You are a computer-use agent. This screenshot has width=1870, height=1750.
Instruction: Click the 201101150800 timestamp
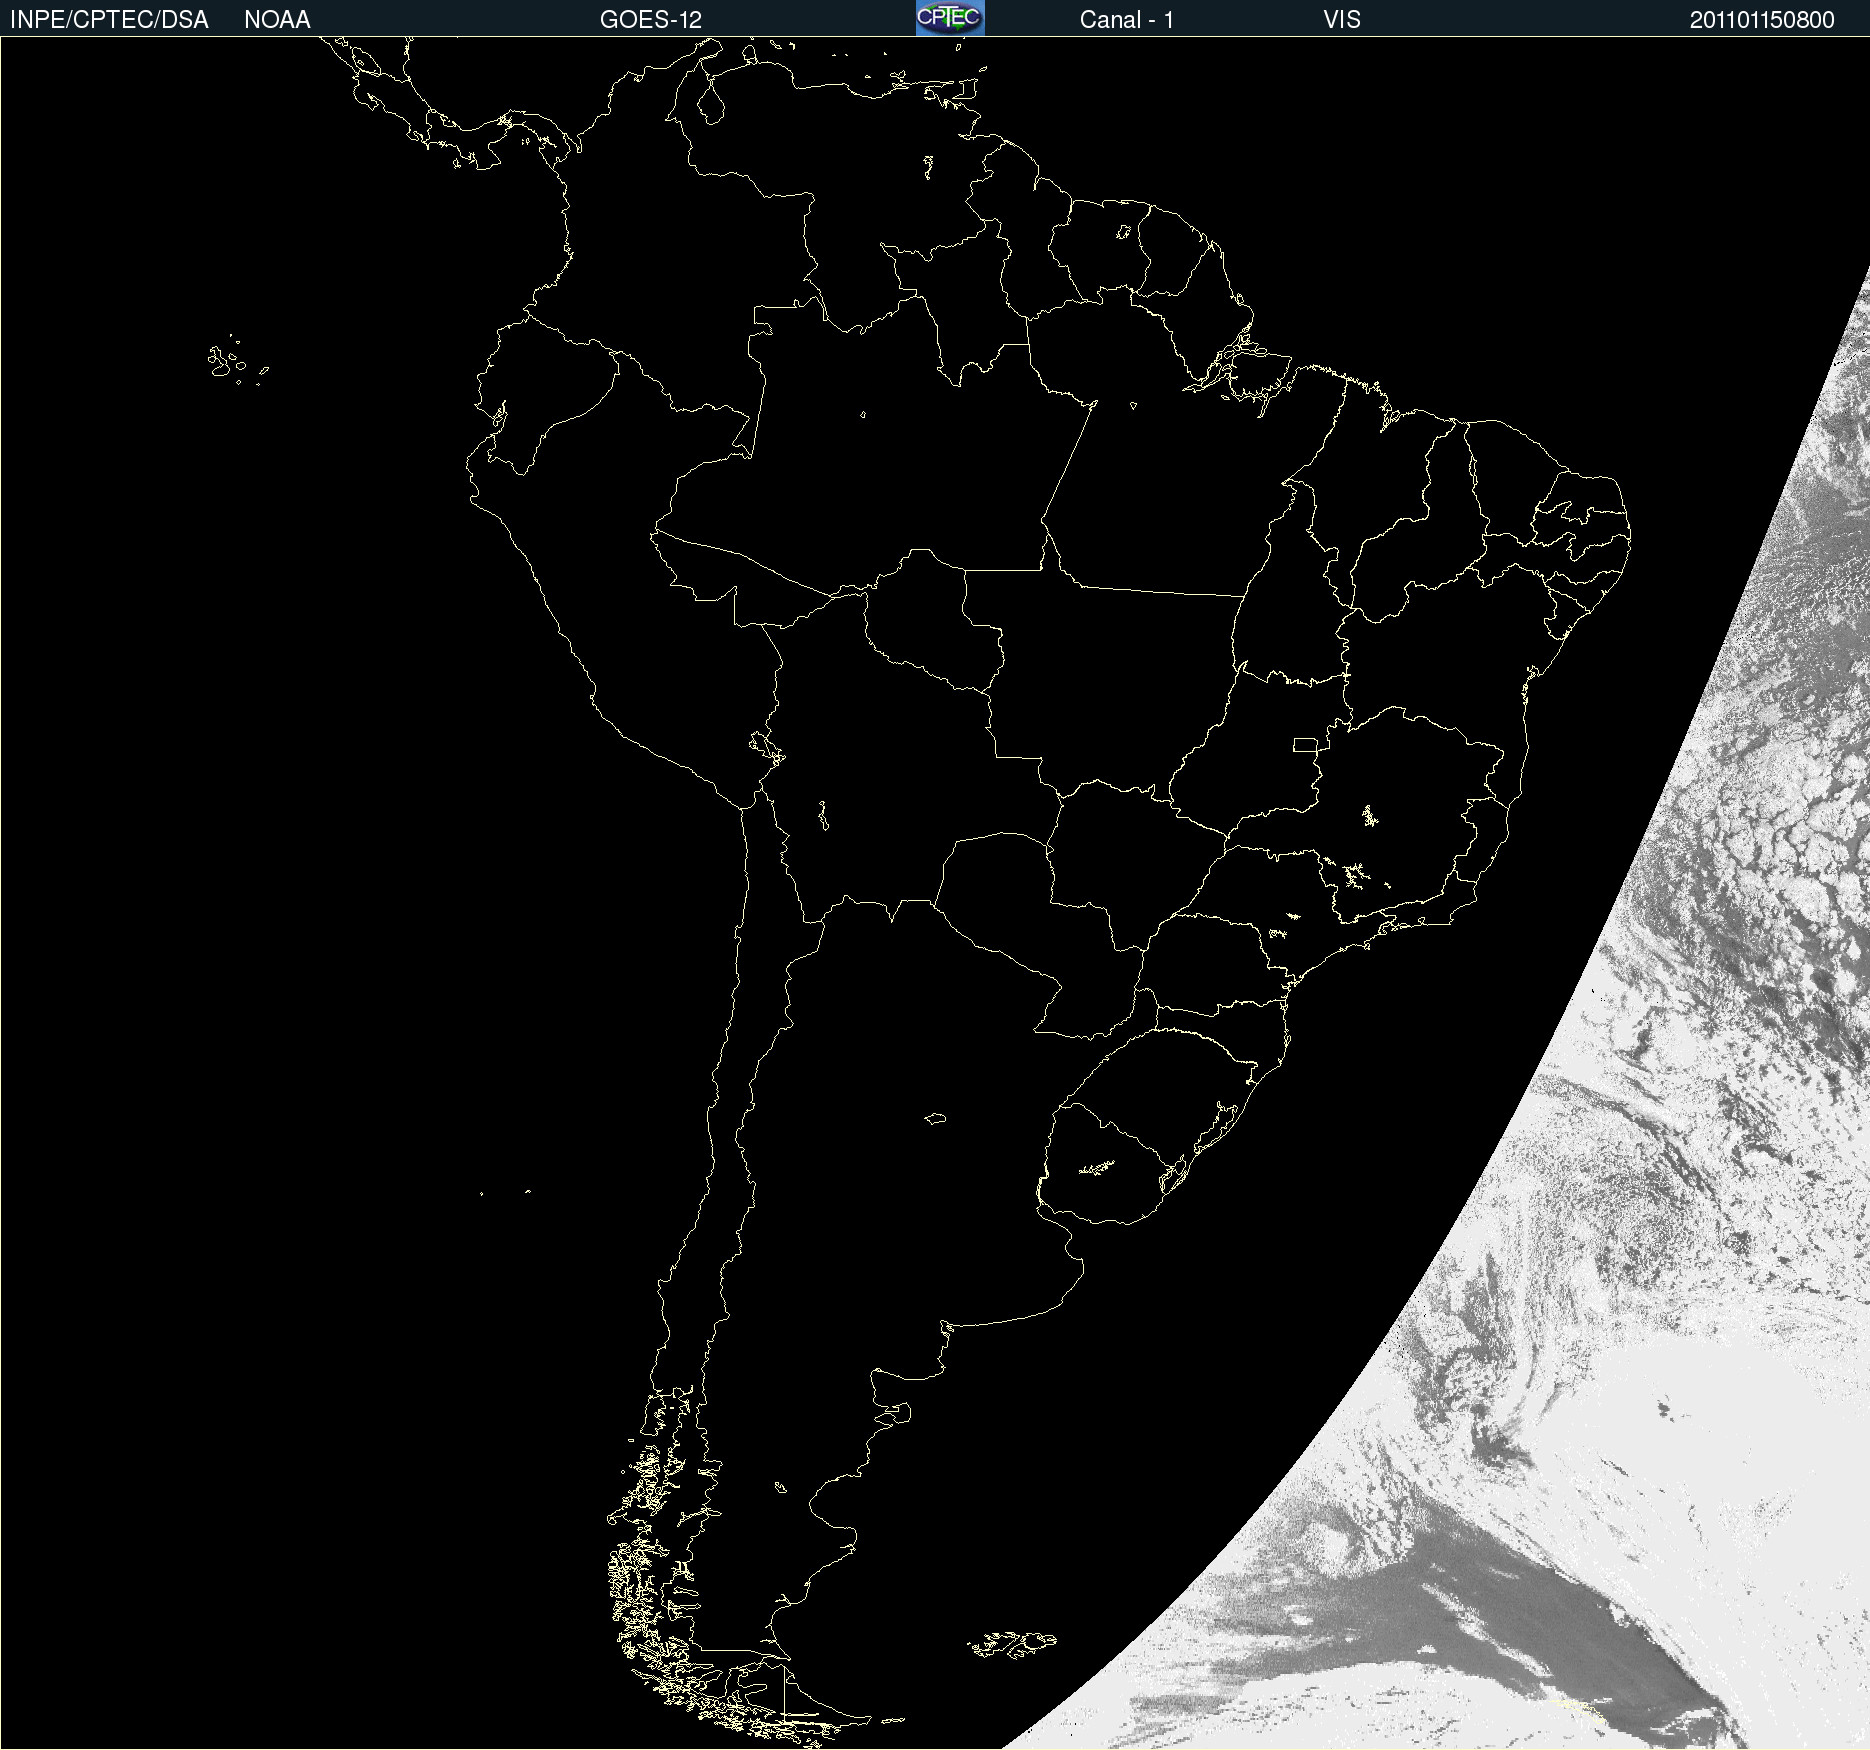(x=1762, y=20)
